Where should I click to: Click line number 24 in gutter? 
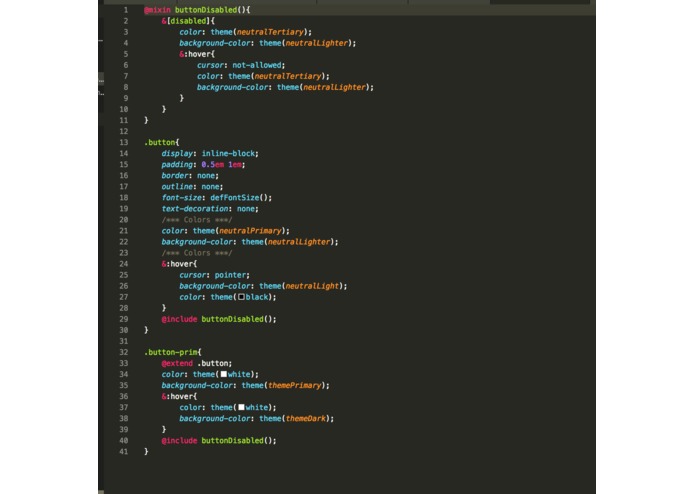click(x=124, y=264)
